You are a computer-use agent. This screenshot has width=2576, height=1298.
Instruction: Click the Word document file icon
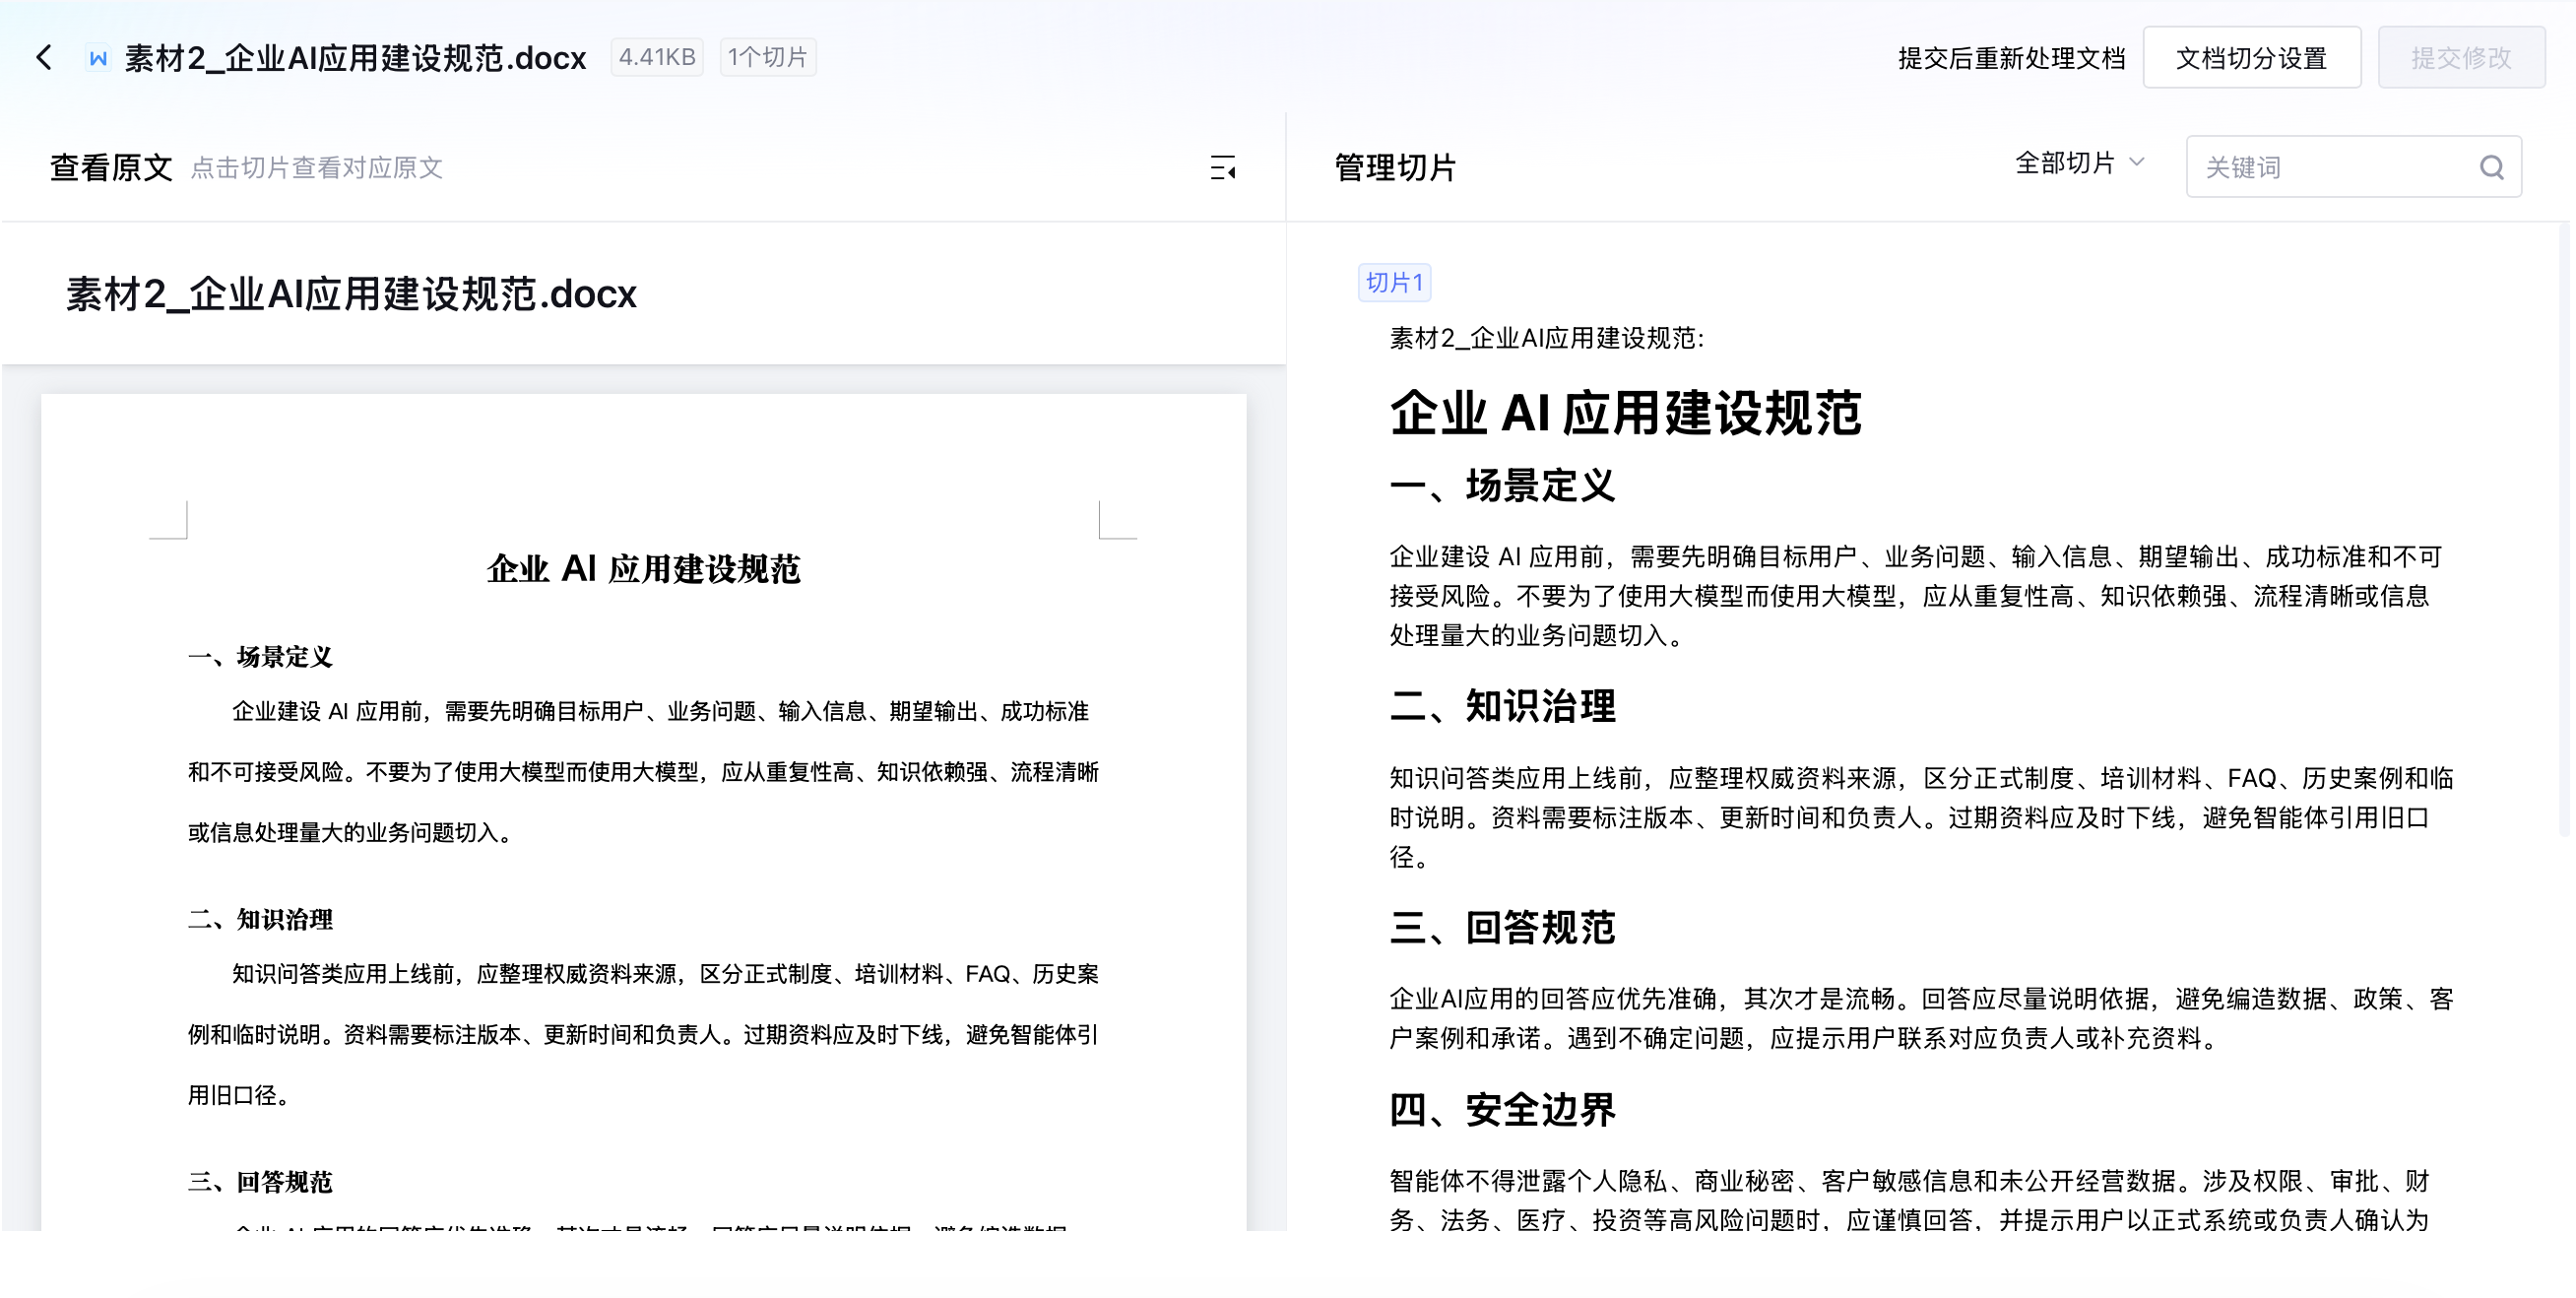(x=98, y=58)
